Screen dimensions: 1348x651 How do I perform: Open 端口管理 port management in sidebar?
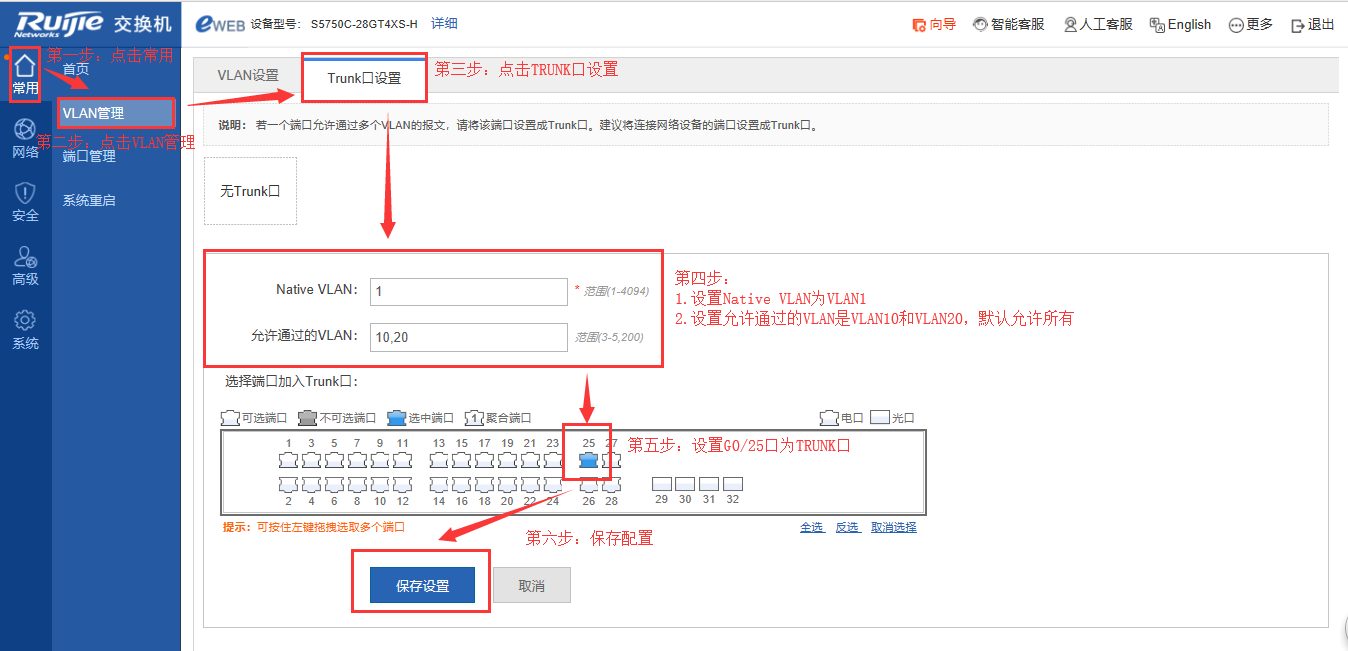[89, 157]
